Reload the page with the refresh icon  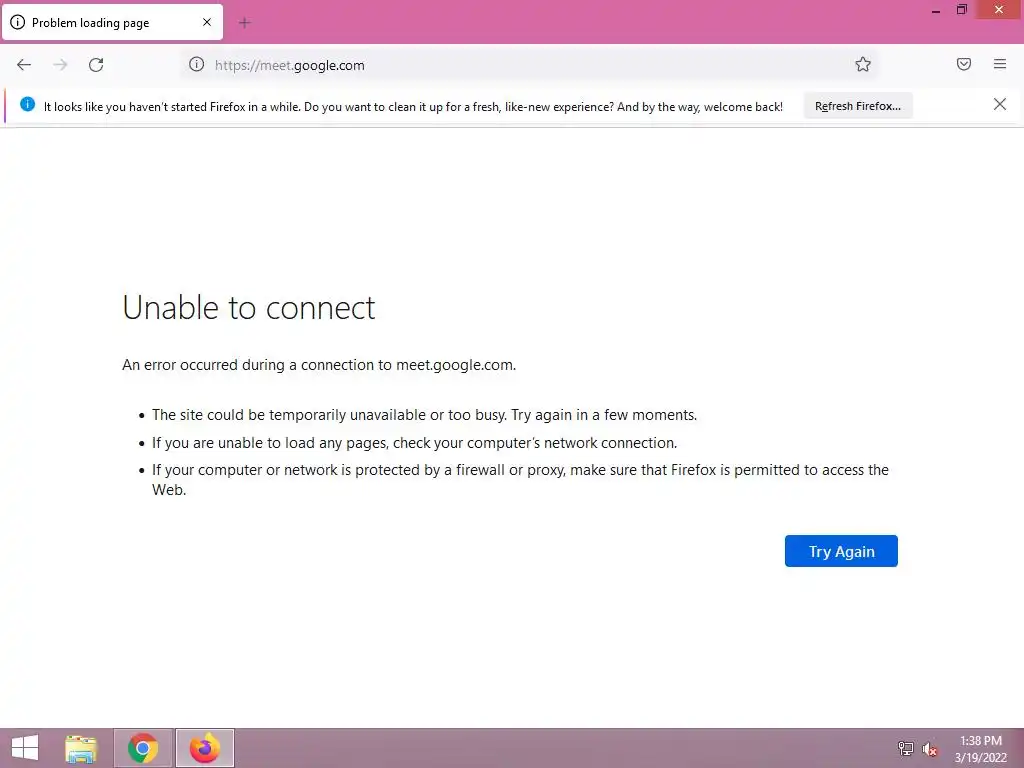pyautogui.click(x=96, y=65)
